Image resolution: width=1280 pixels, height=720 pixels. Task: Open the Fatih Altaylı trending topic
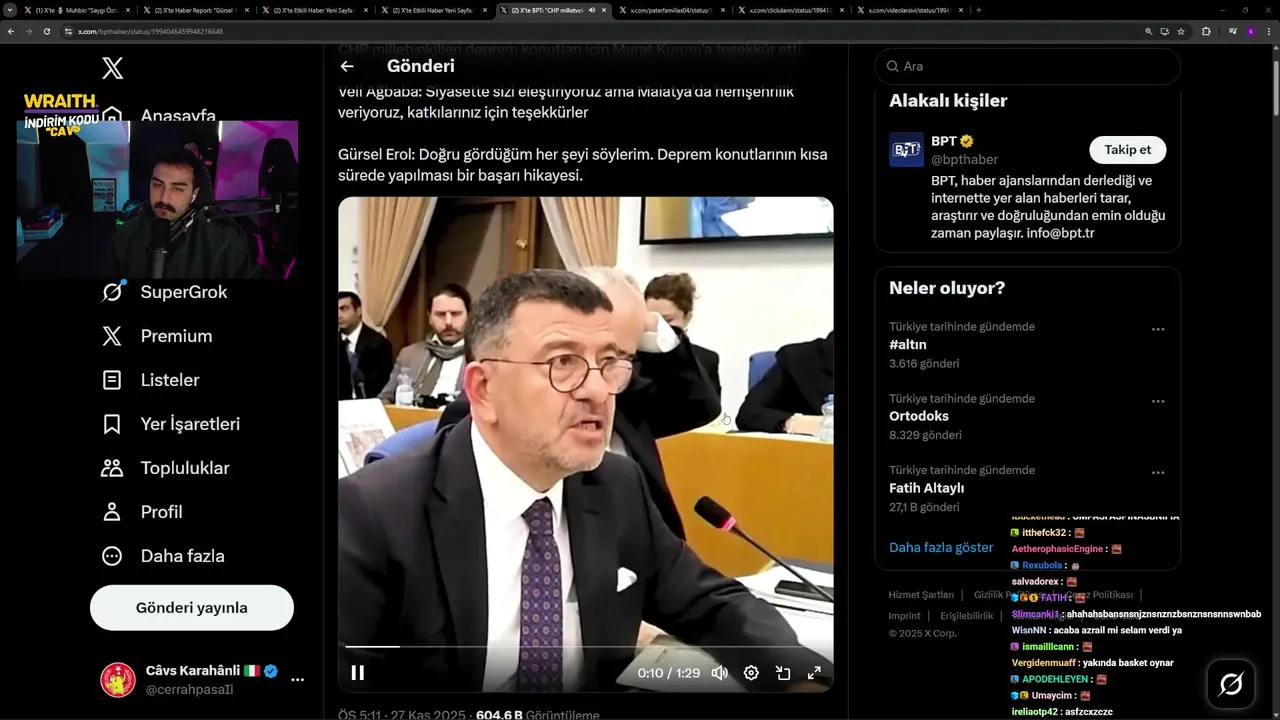point(1027,489)
